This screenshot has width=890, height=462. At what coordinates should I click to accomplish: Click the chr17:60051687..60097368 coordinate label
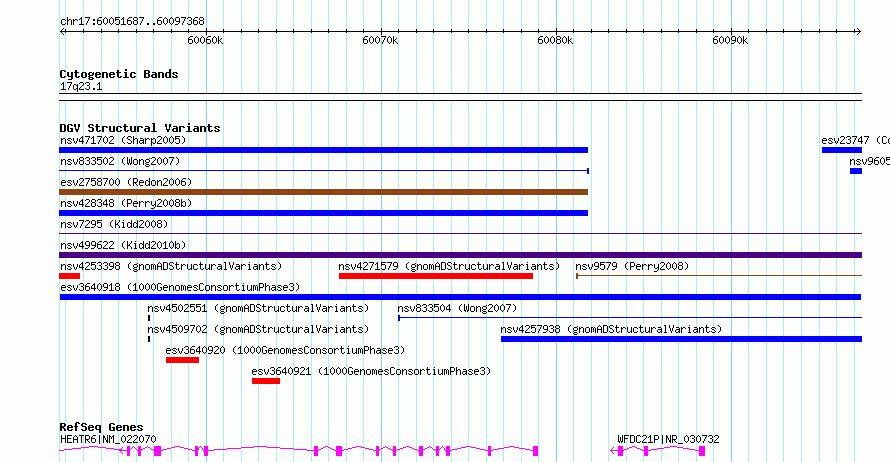coord(132,22)
